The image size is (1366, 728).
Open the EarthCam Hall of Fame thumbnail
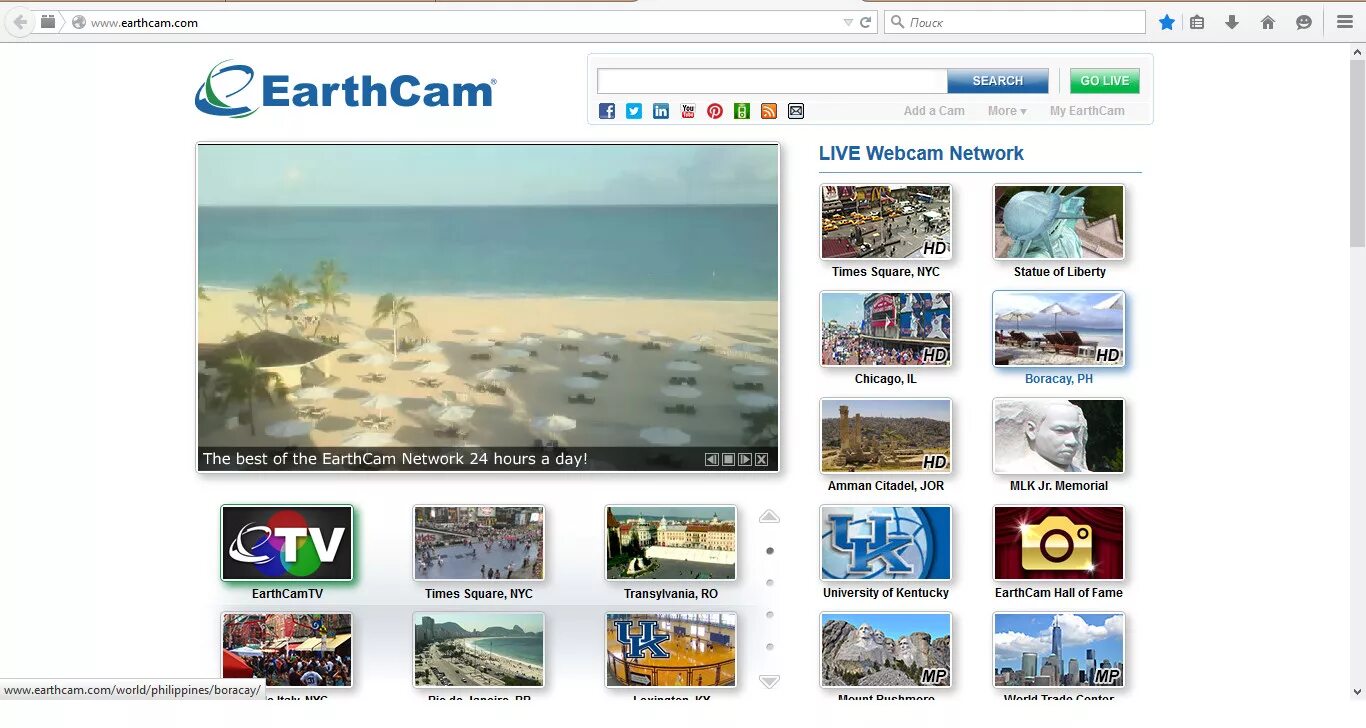click(1059, 543)
